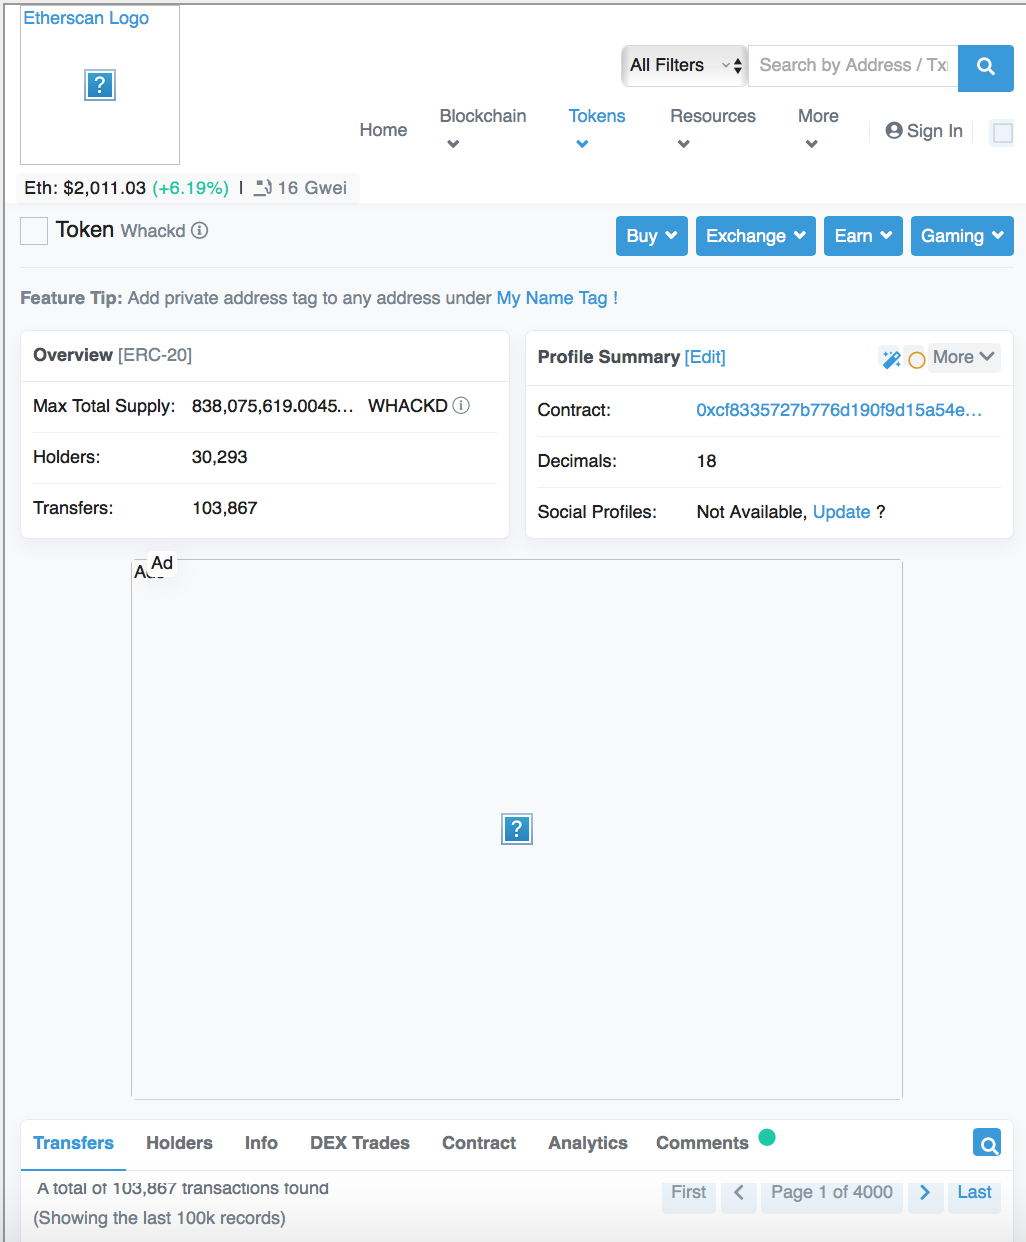Switch to the Analytics tab
Image resolution: width=1026 pixels, height=1242 pixels.
(x=588, y=1143)
